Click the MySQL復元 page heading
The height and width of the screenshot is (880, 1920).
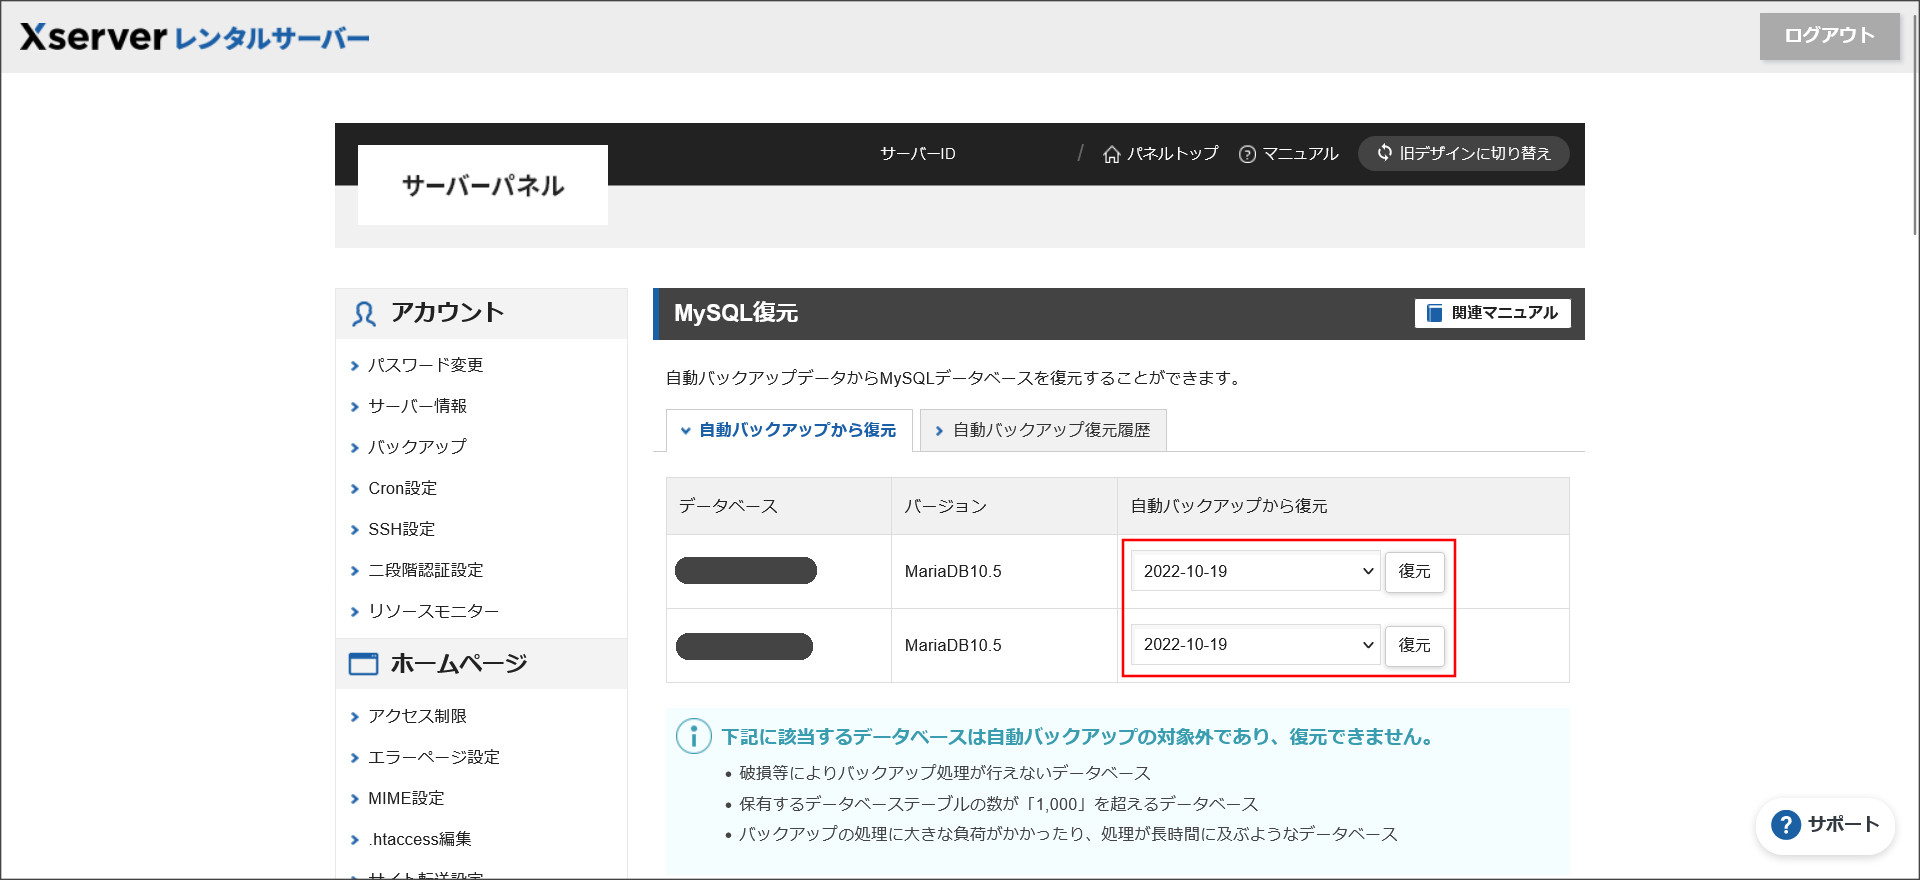tap(736, 313)
